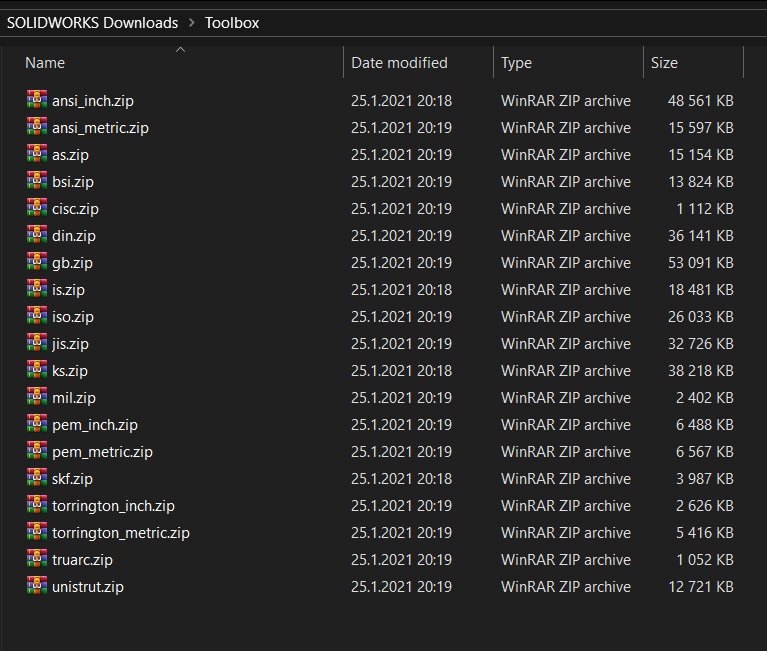This screenshot has height=651, width=767.
Task: Select the file name mil.zip
Action: point(74,398)
